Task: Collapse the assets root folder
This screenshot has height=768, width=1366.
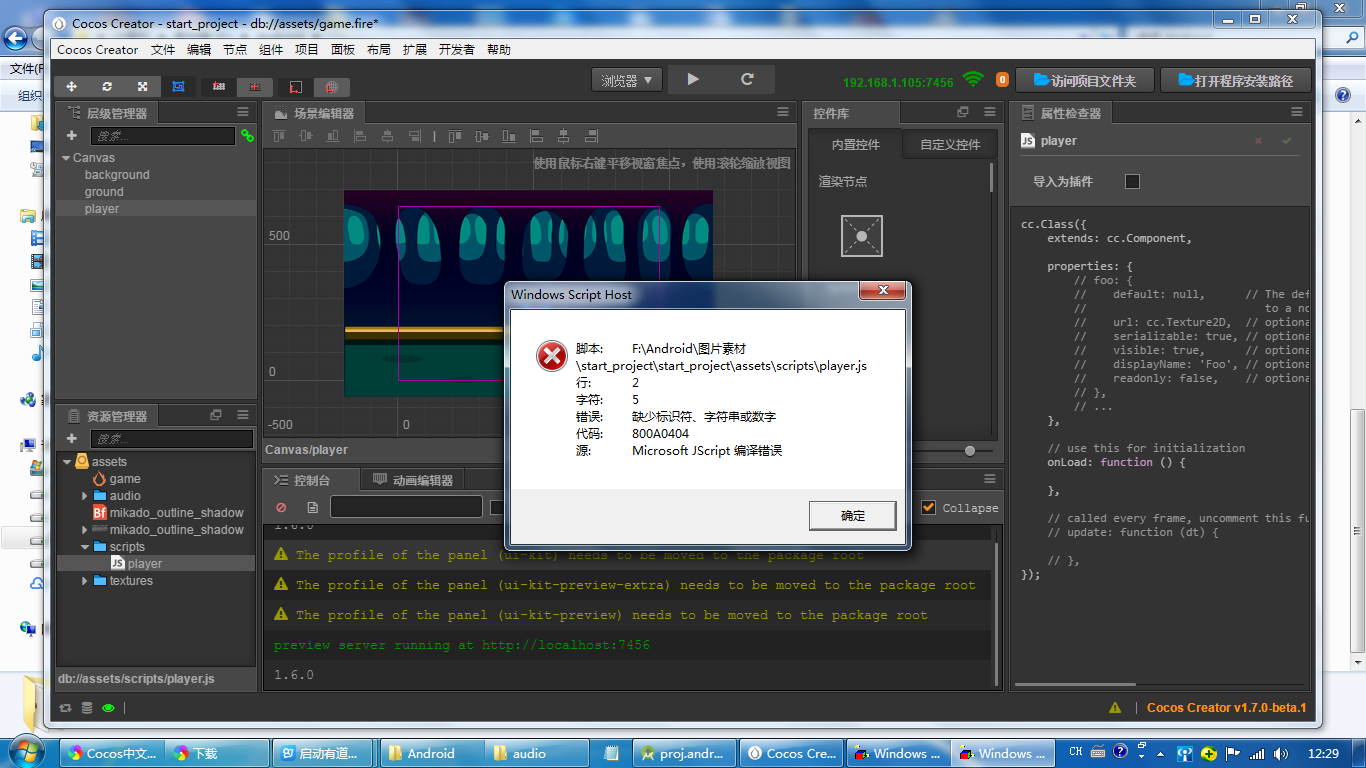Action: pos(68,462)
